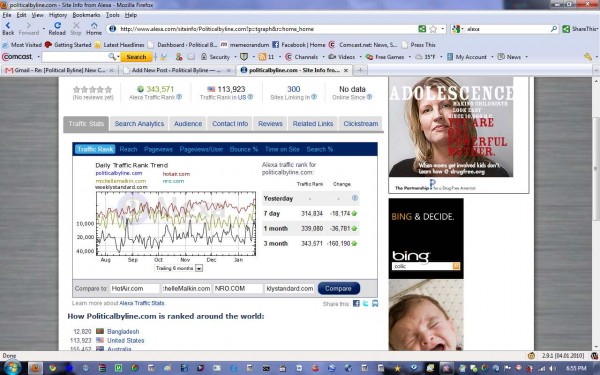The image size is (600, 375).
Task: Open the Bangladesh country link
Action: [x=123, y=331]
